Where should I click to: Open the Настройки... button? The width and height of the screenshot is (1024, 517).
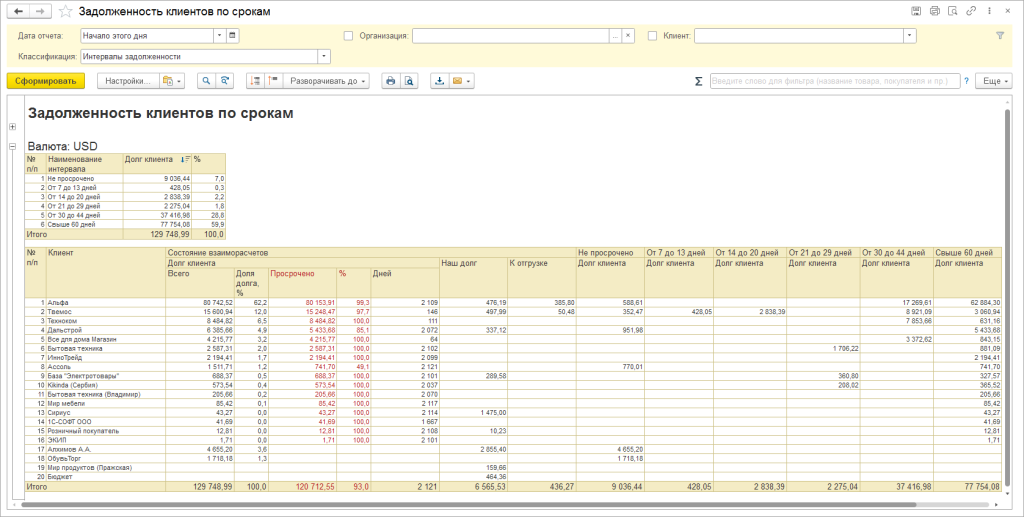128,81
